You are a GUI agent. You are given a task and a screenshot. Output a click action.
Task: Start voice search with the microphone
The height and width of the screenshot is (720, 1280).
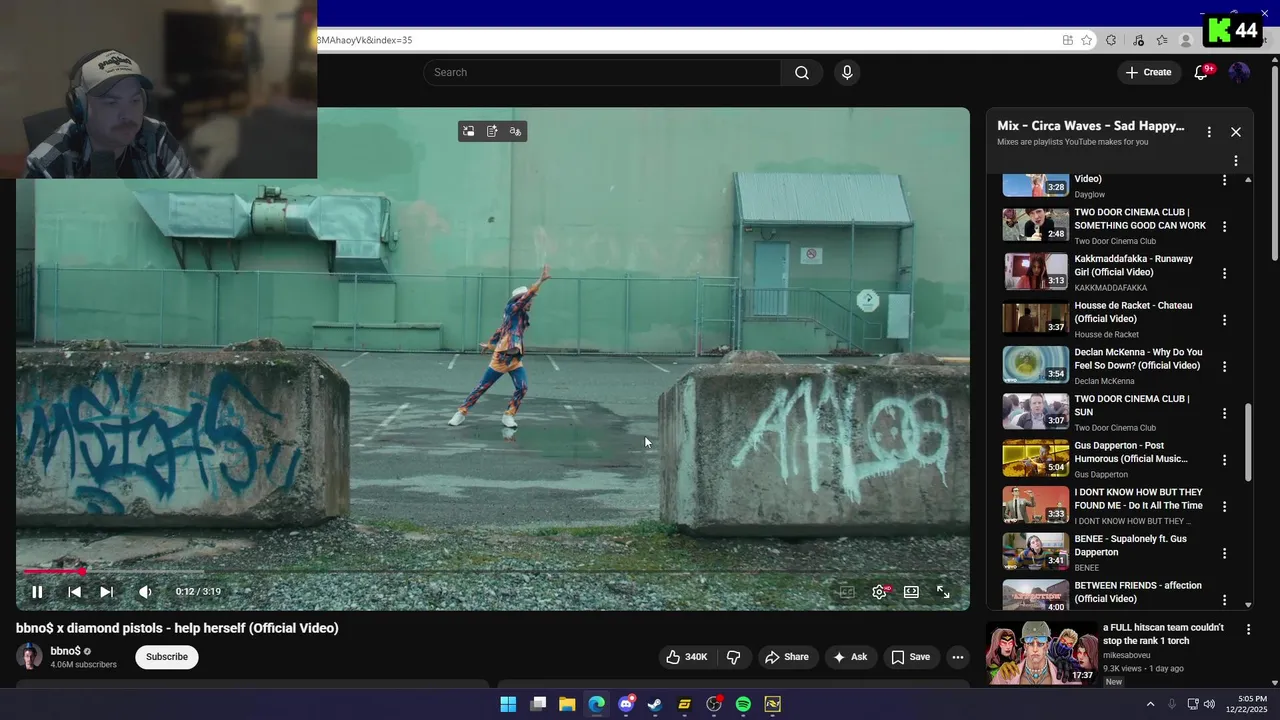tap(847, 72)
